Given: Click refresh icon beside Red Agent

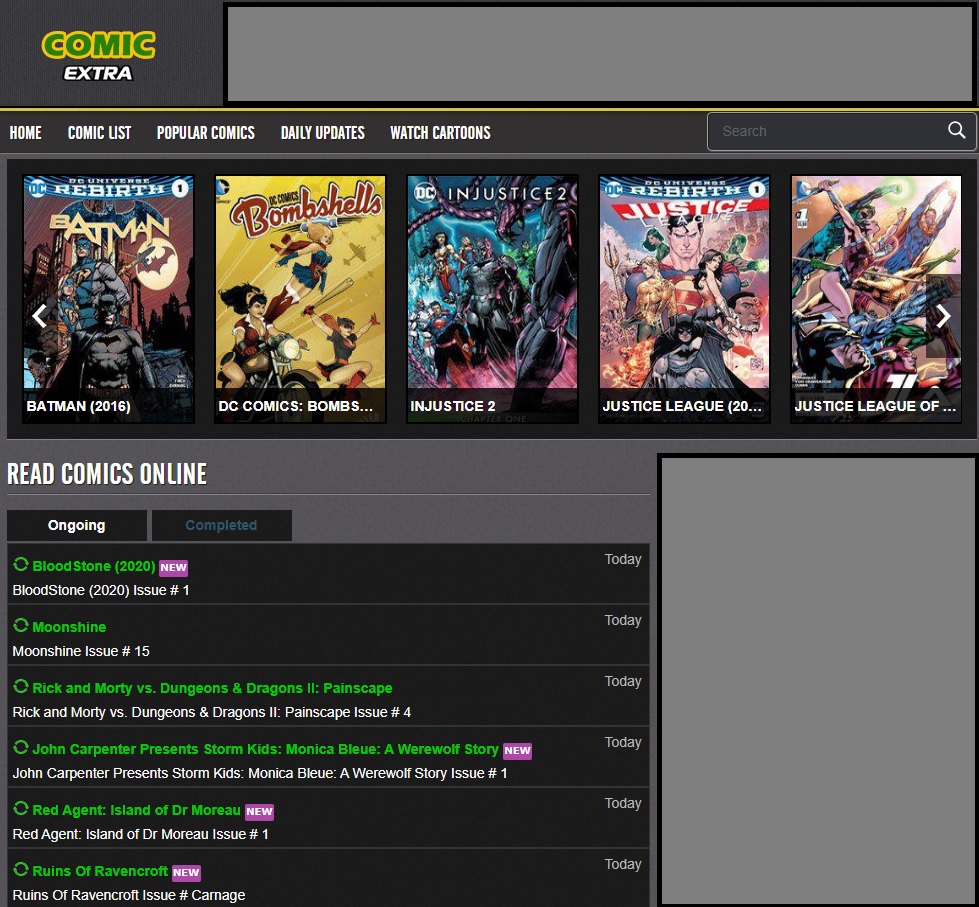Looking at the screenshot, I should (x=21, y=808).
